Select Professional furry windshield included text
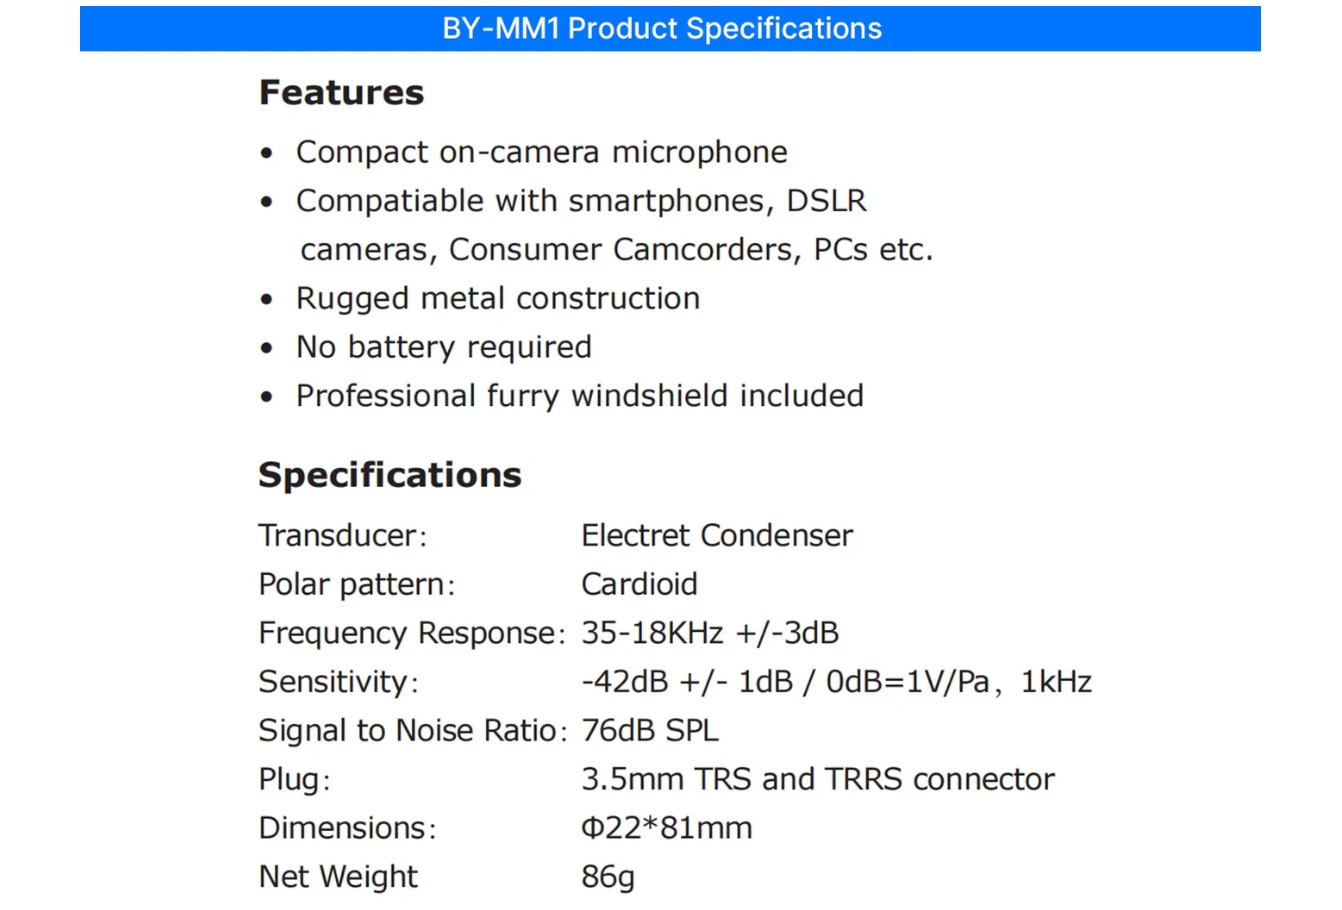1342x910 pixels. click(x=580, y=396)
